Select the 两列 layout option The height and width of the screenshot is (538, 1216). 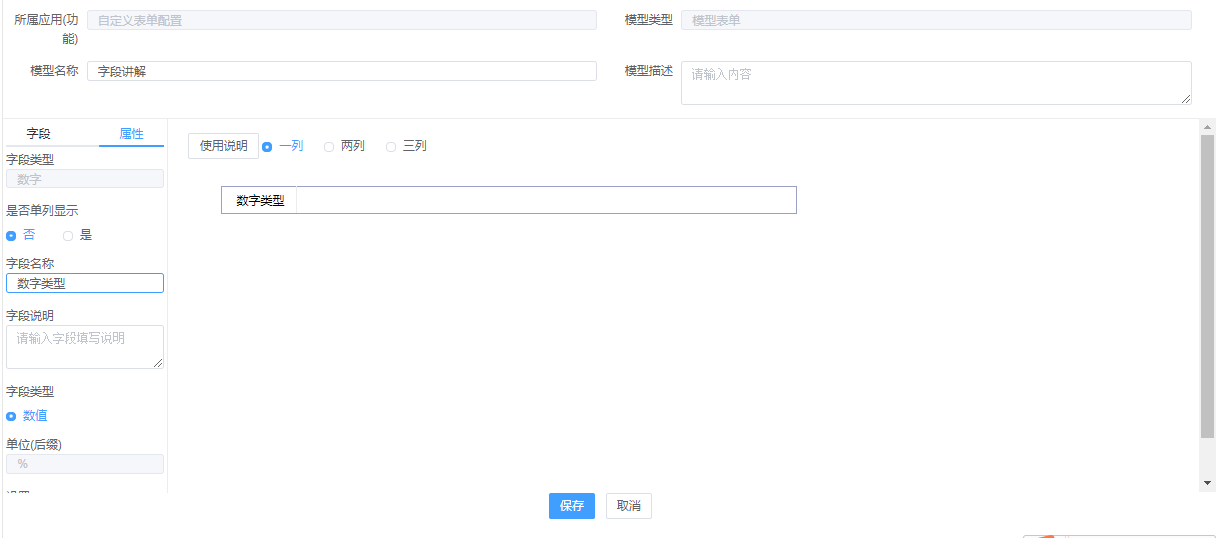pyautogui.click(x=329, y=147)
